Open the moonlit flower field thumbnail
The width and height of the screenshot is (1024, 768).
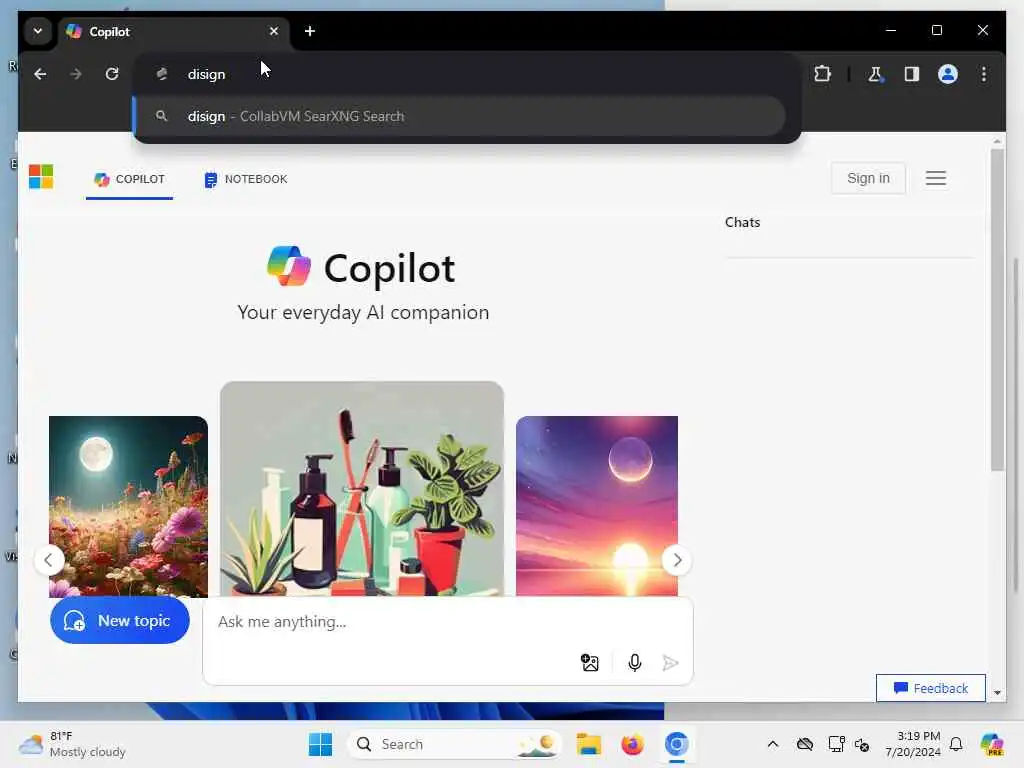coord(129,506)
